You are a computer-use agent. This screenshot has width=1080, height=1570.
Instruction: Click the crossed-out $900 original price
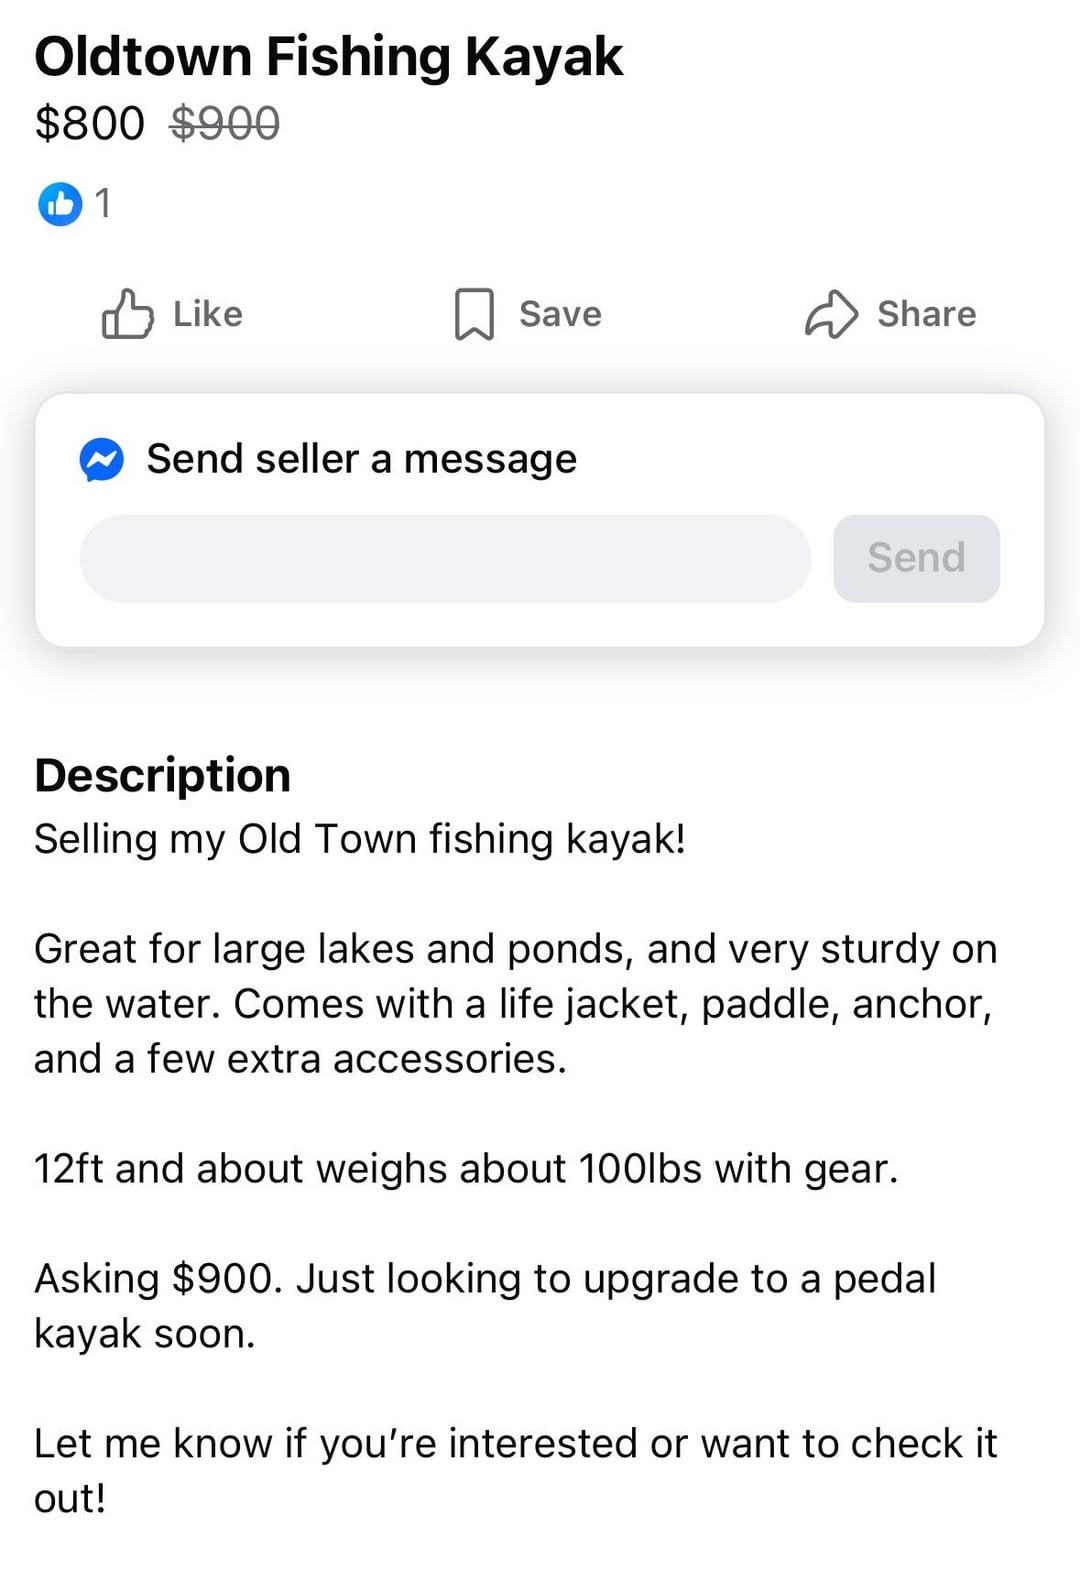tap(225, 124)
